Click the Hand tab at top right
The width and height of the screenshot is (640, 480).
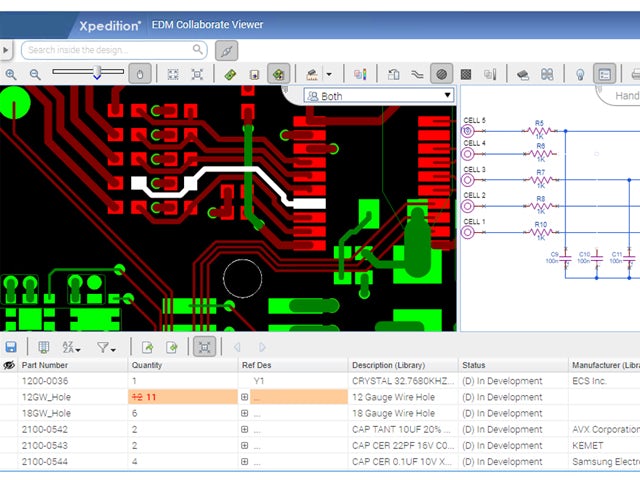tap(627, 96)
